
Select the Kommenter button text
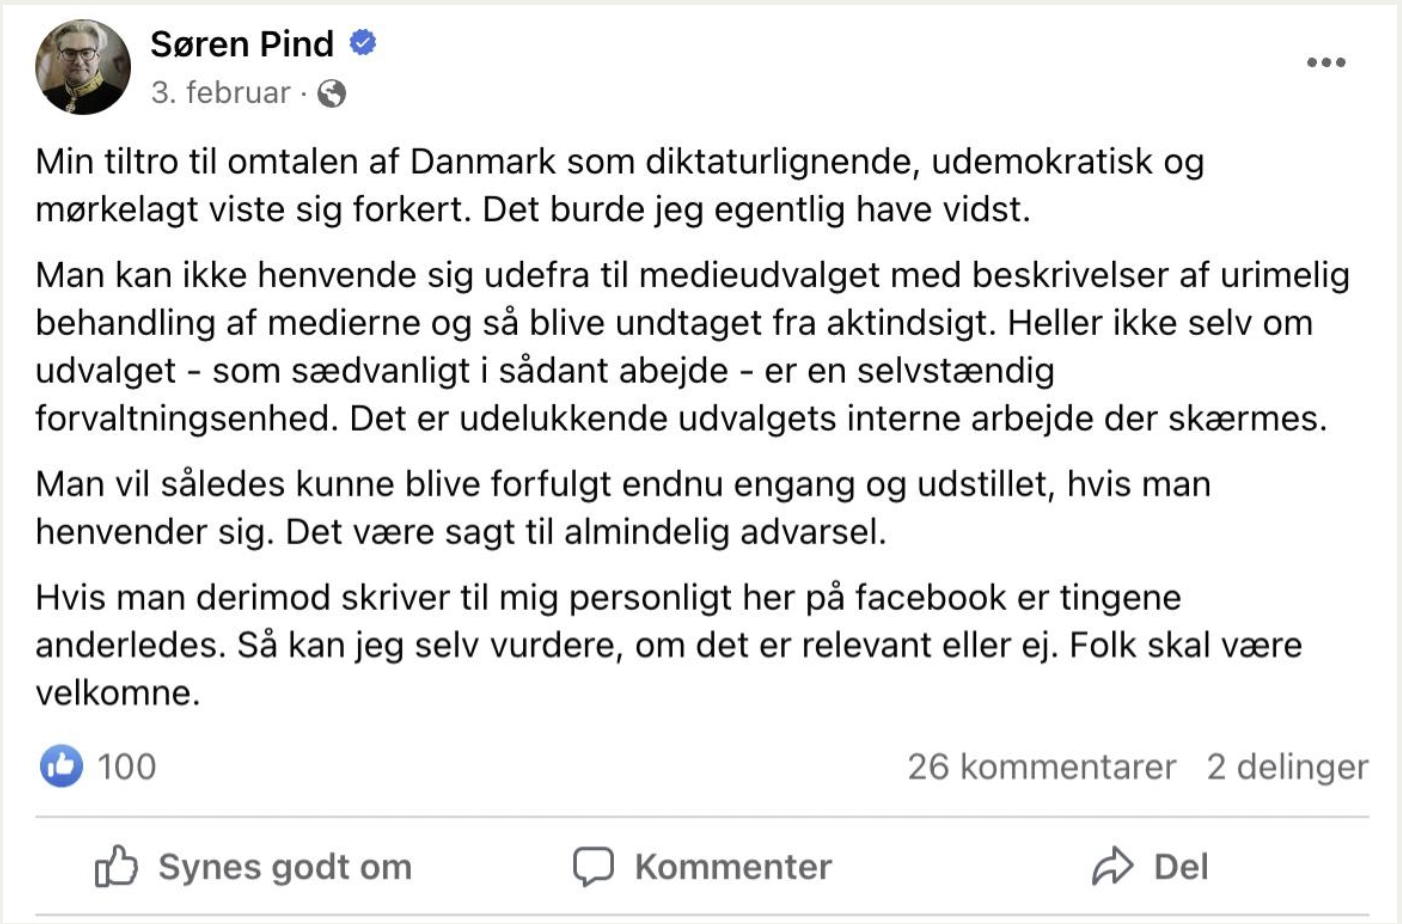point(733,867)
